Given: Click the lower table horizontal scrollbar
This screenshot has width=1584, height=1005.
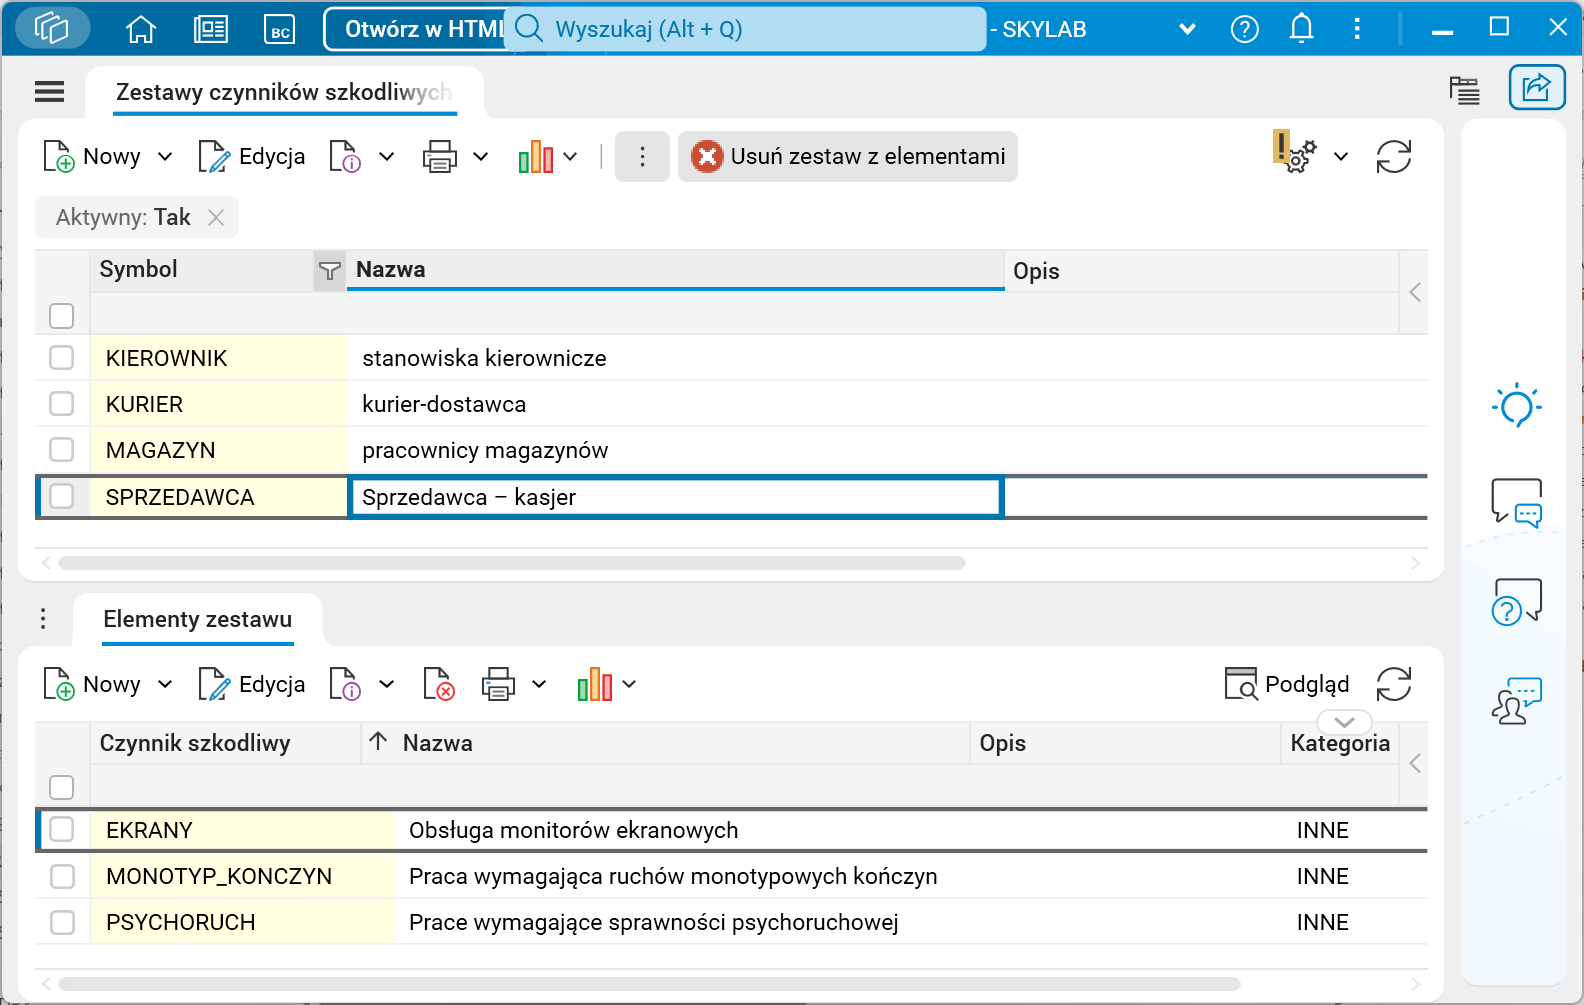Looking at the screenshot, I should point(649,984).
